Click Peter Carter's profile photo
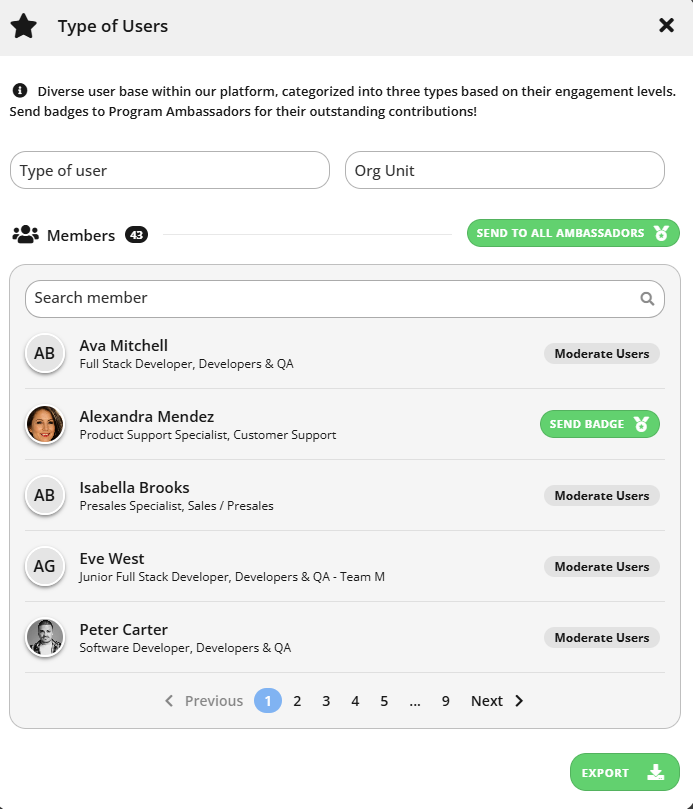The height and width of the screenshot is (809, 693). click(45, 637)
